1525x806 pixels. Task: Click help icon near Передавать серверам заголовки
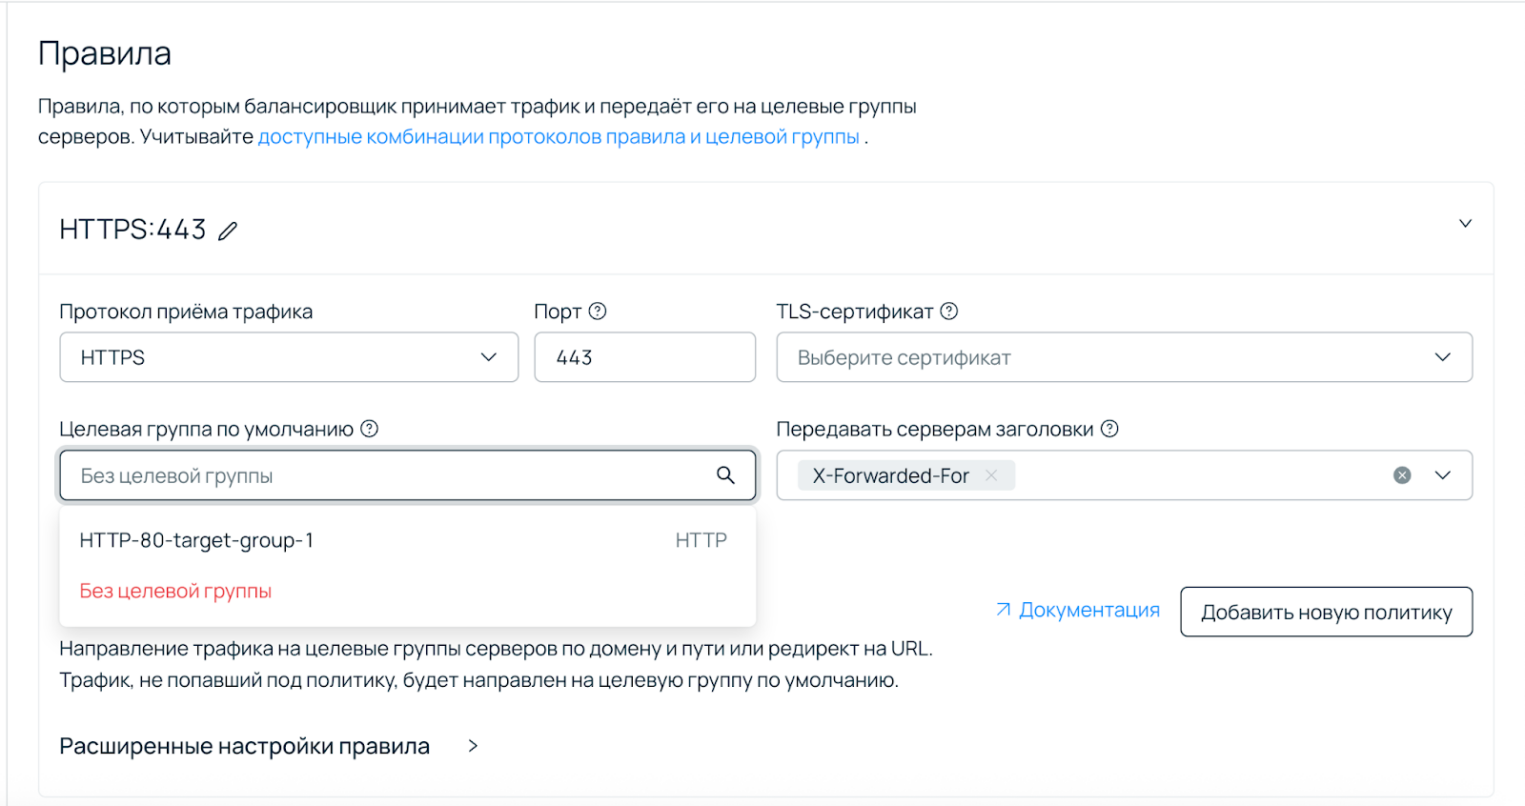click(1108, 429)
